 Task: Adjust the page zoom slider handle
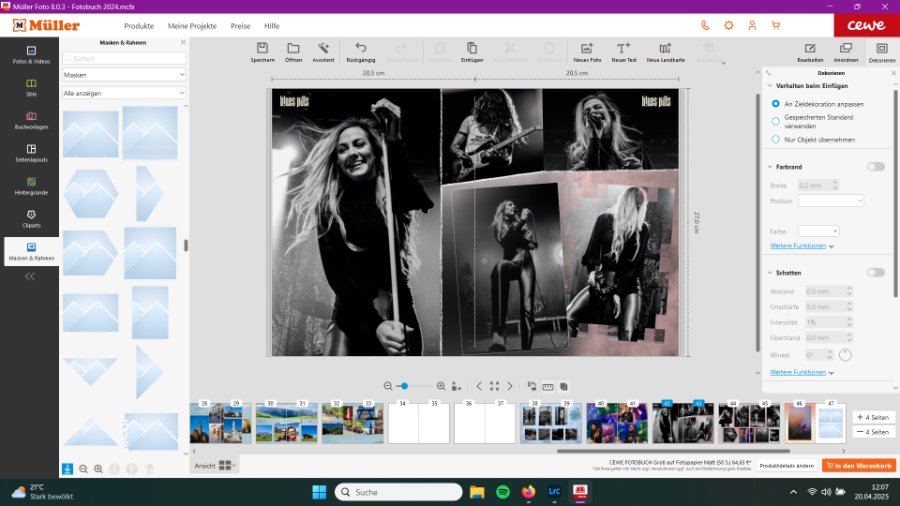pyautogui.click(x=403, y=386)
